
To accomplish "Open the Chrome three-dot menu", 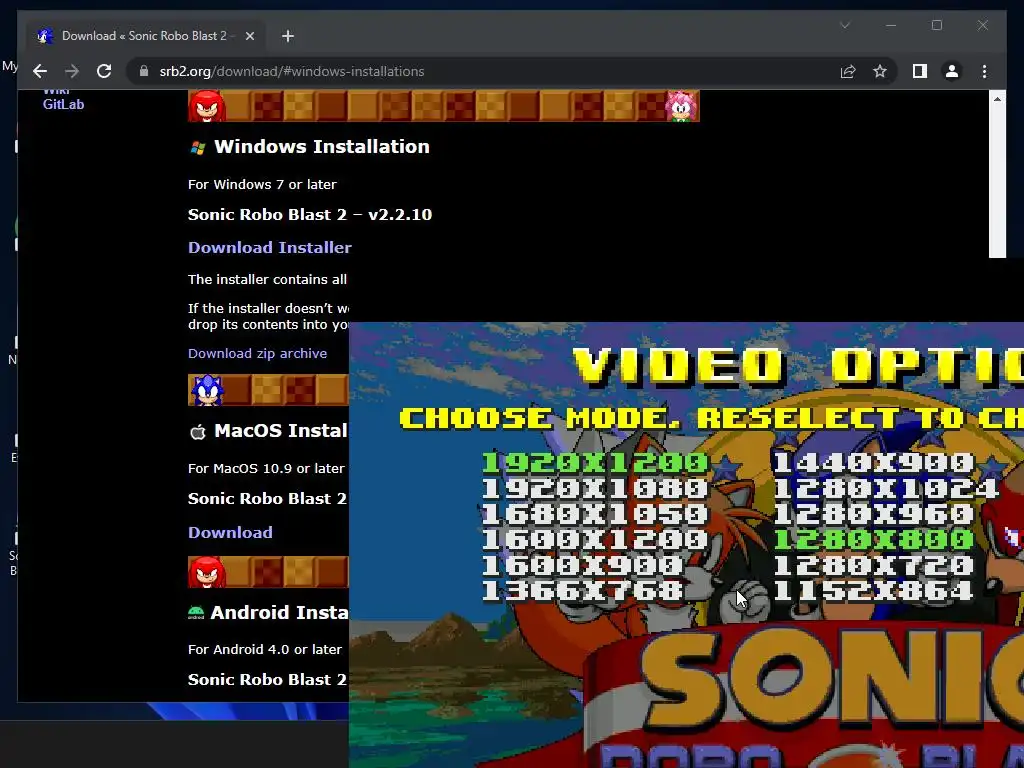I will (x=984, y=71).
